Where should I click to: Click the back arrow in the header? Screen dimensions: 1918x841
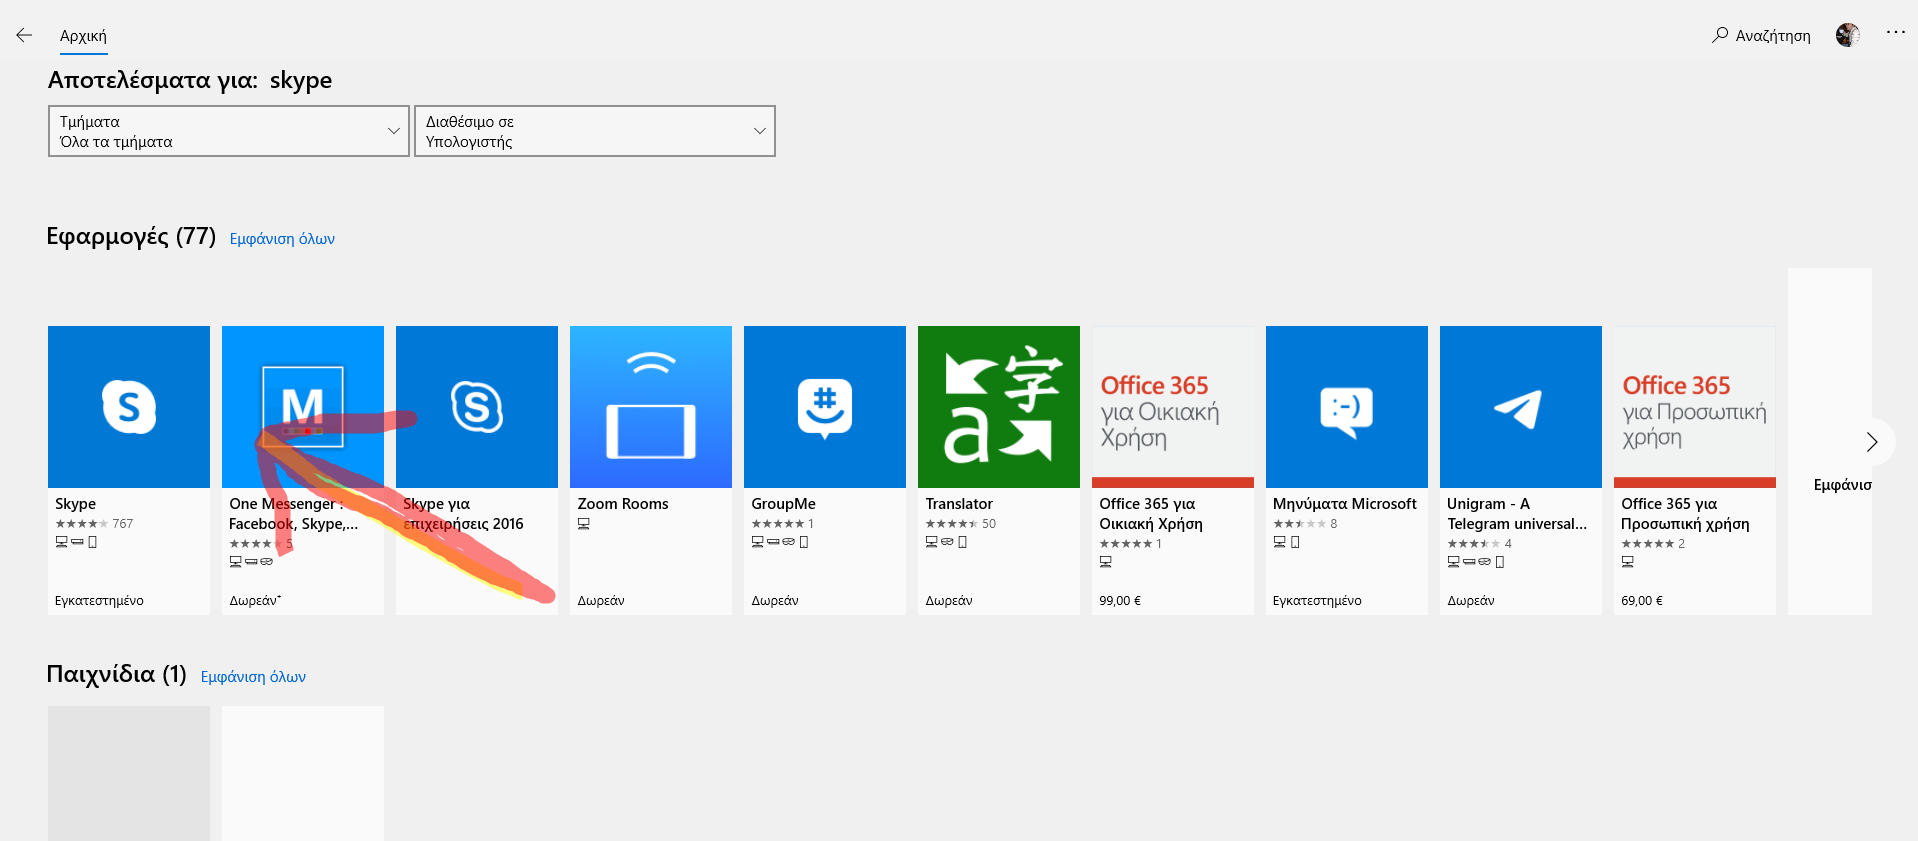pyautogui.click(x=24, y=35)
